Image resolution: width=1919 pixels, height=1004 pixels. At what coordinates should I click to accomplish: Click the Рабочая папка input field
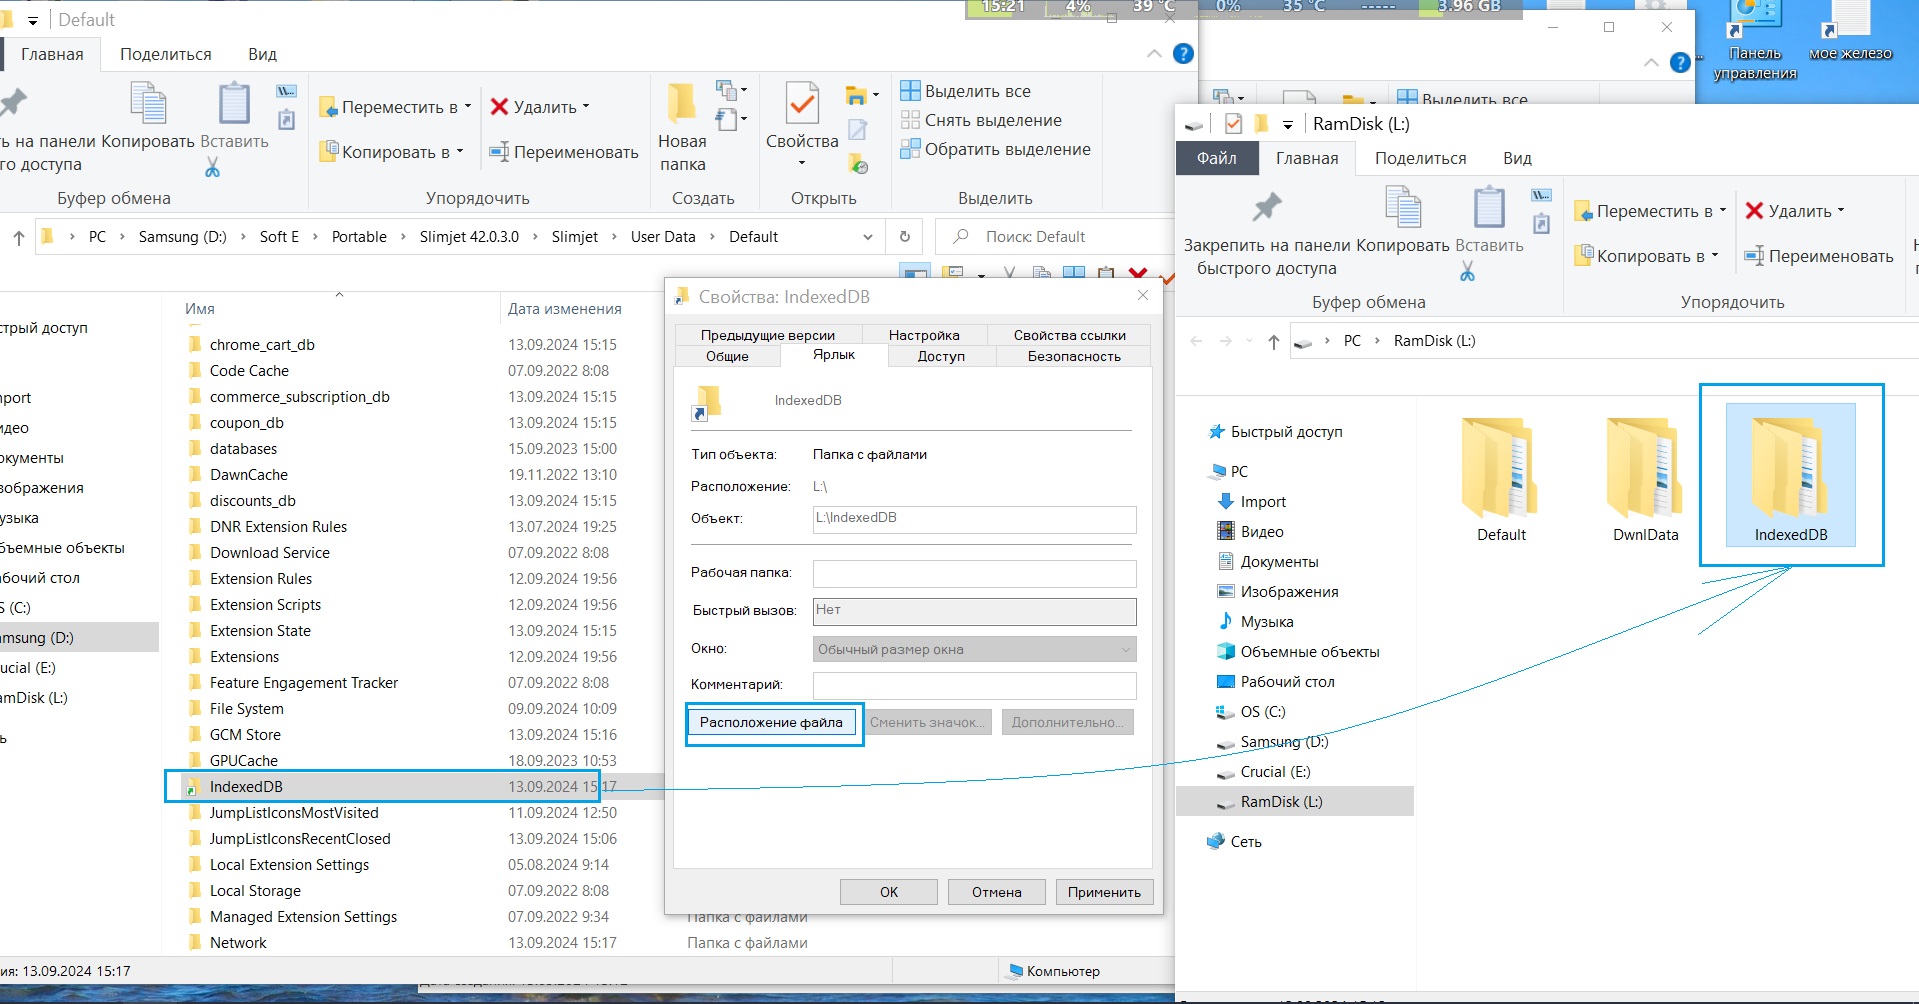975,574
